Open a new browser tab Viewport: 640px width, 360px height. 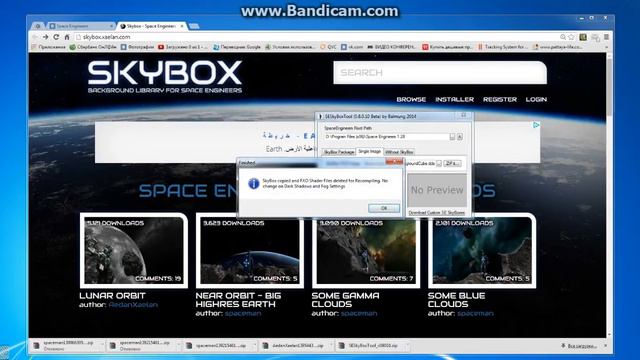(194, 26)
